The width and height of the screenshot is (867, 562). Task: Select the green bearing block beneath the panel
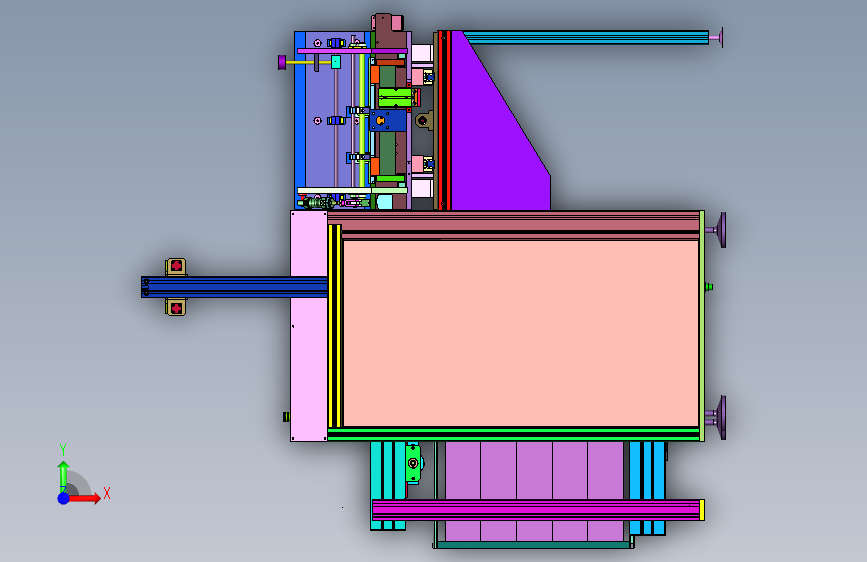[x=413, y=463]
